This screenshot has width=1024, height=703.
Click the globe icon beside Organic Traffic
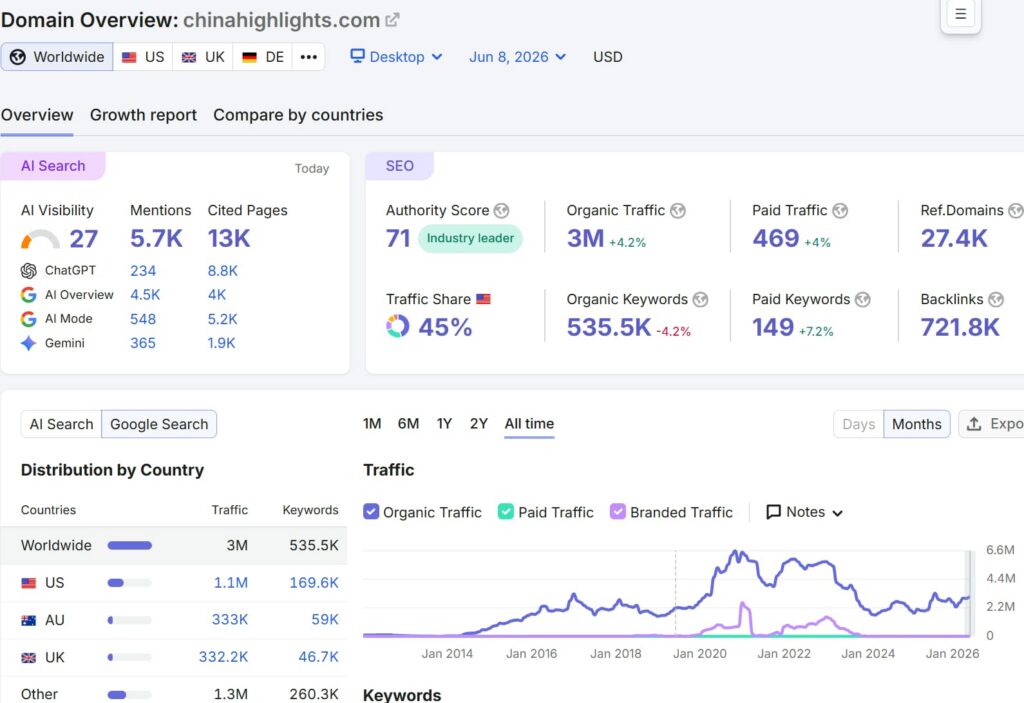click(678, 210)
